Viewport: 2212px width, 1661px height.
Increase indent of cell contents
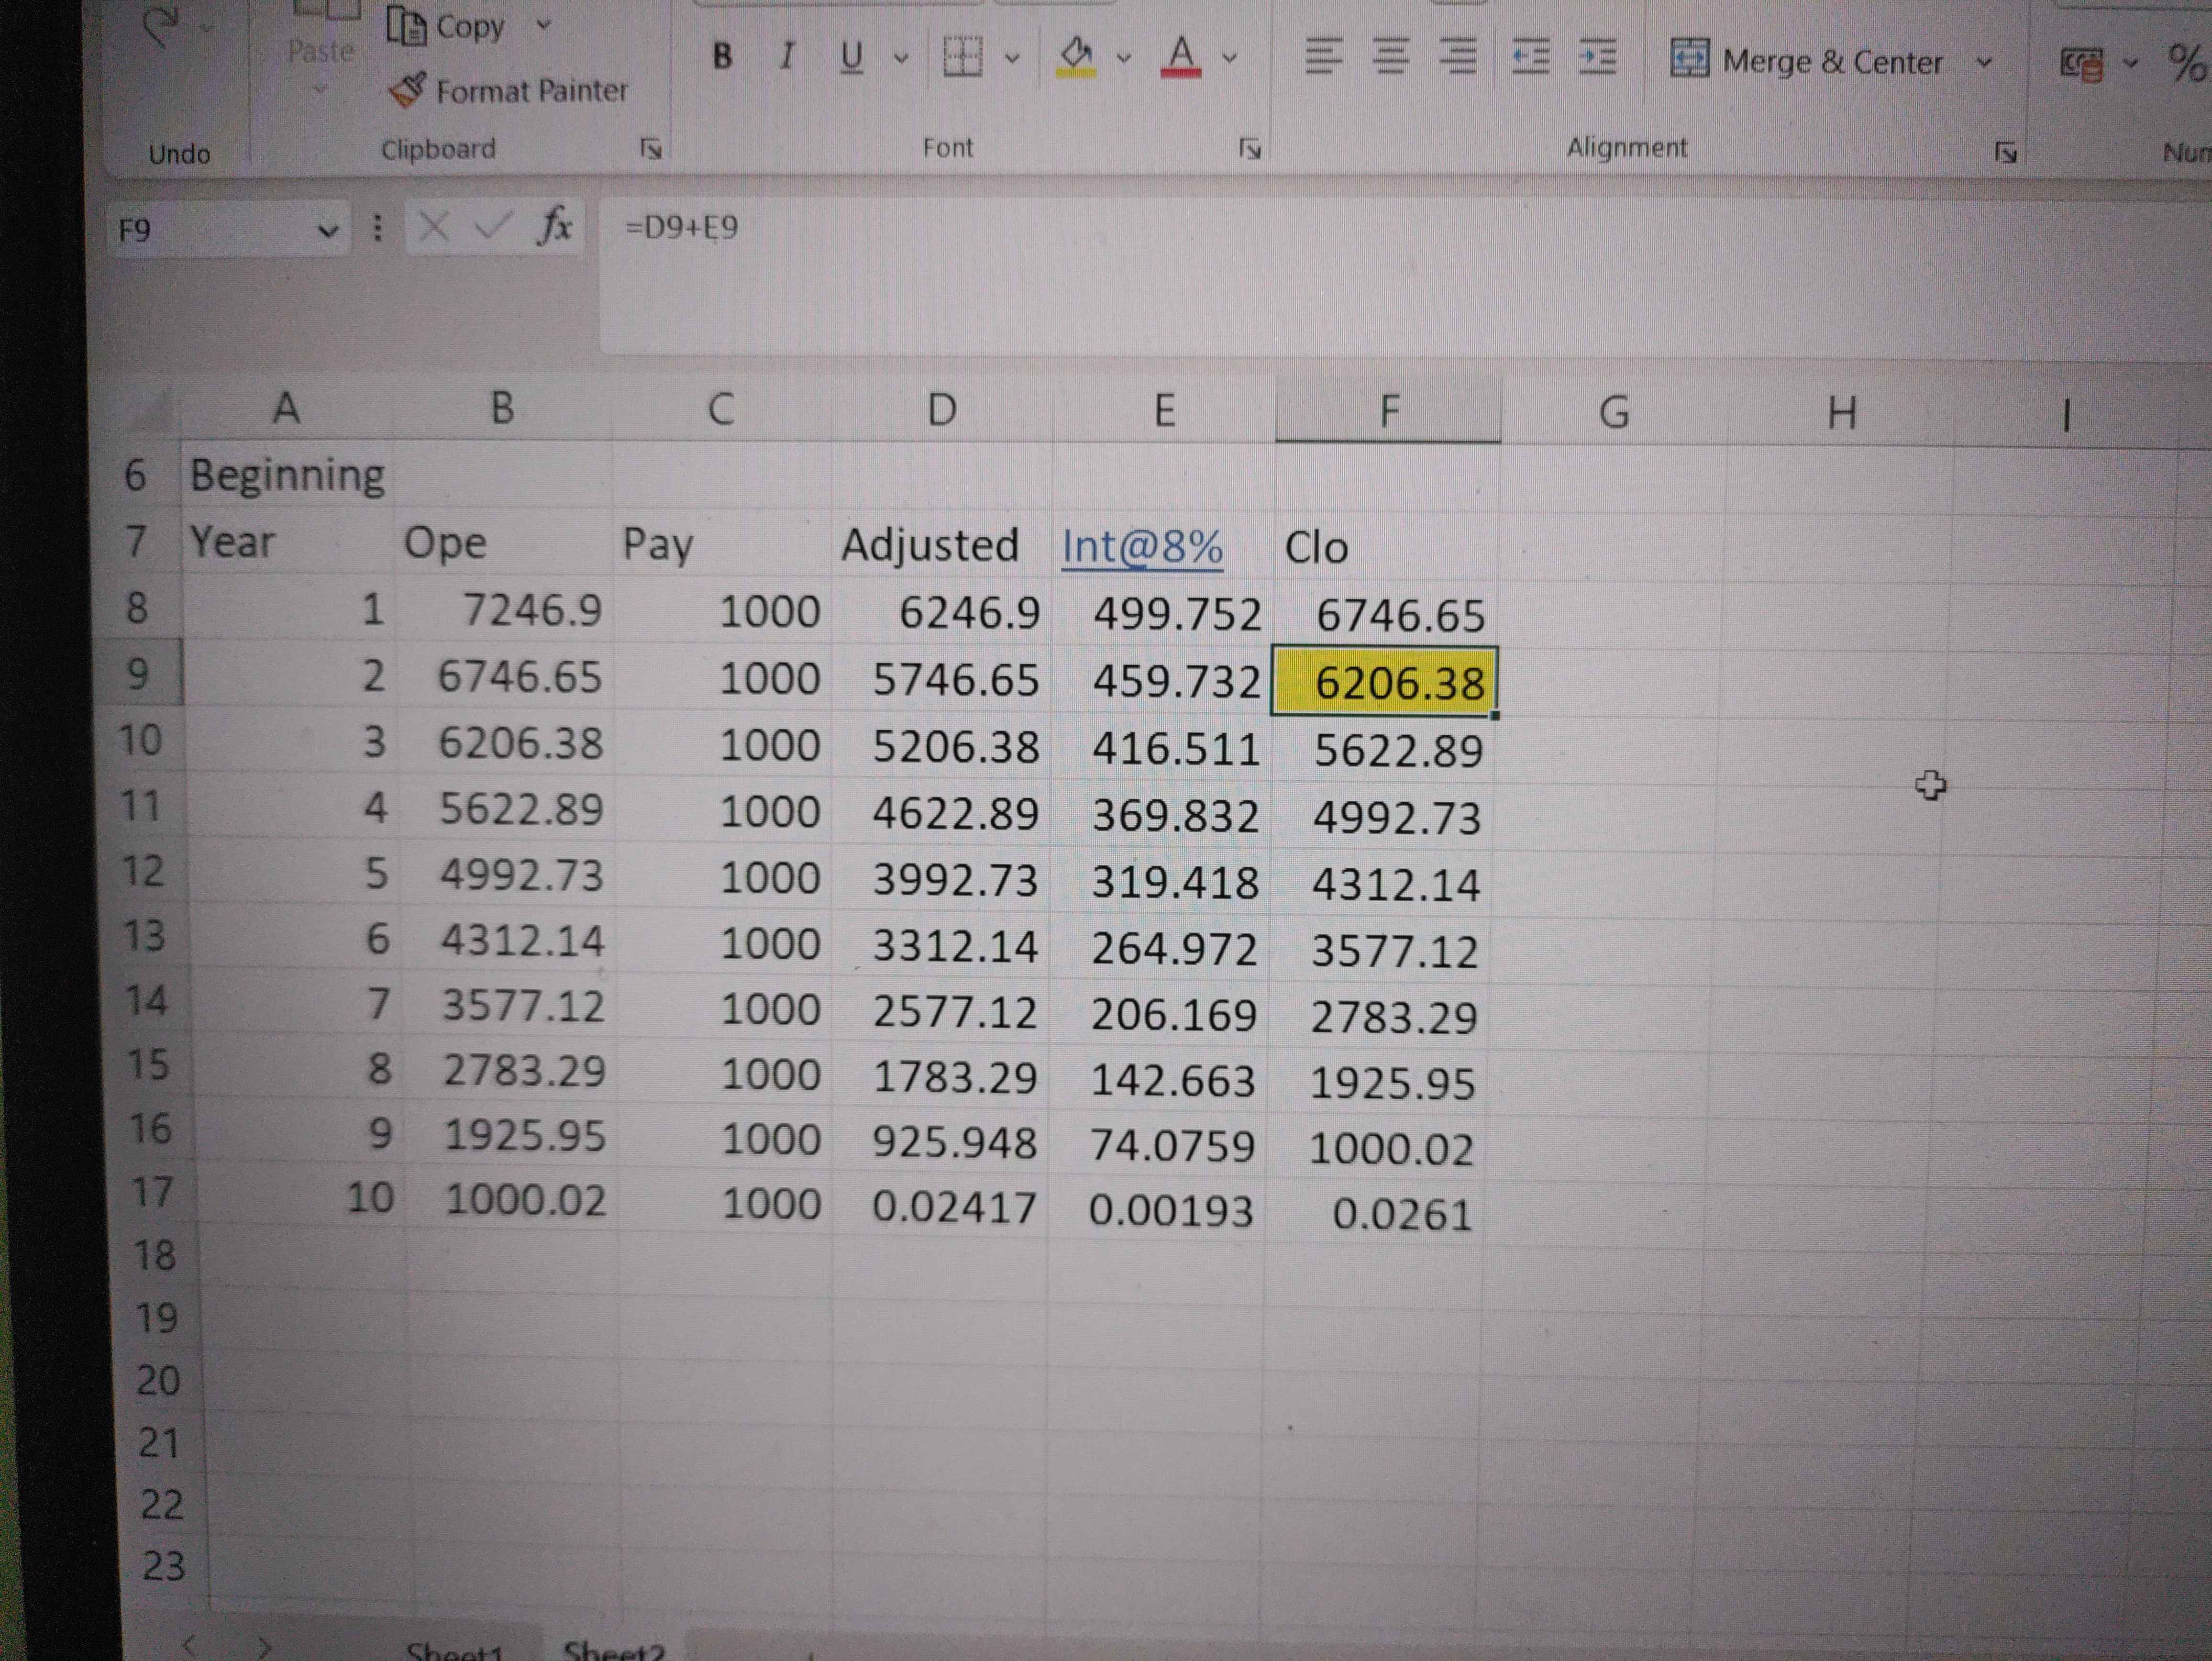(1597, 57)
